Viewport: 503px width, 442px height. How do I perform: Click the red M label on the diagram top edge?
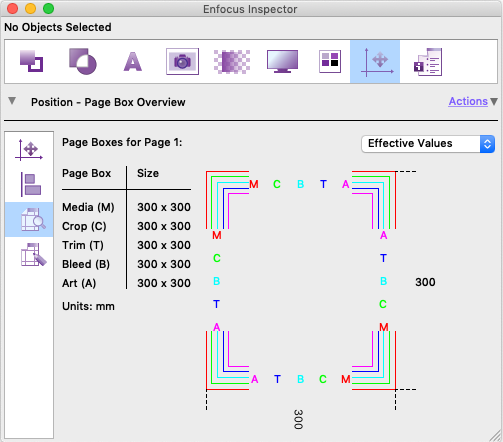[x=254, y=184]
